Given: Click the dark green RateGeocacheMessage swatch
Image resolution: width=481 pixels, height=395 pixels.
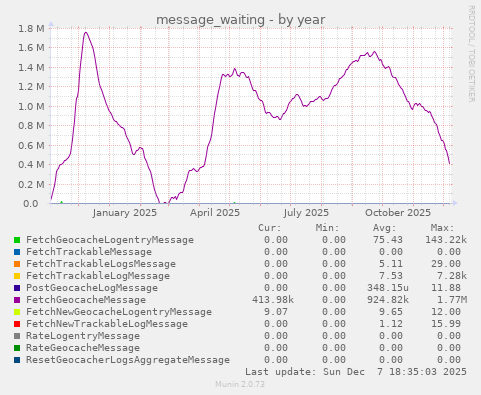Looking at the screenshot, I should tap(17, 348).
